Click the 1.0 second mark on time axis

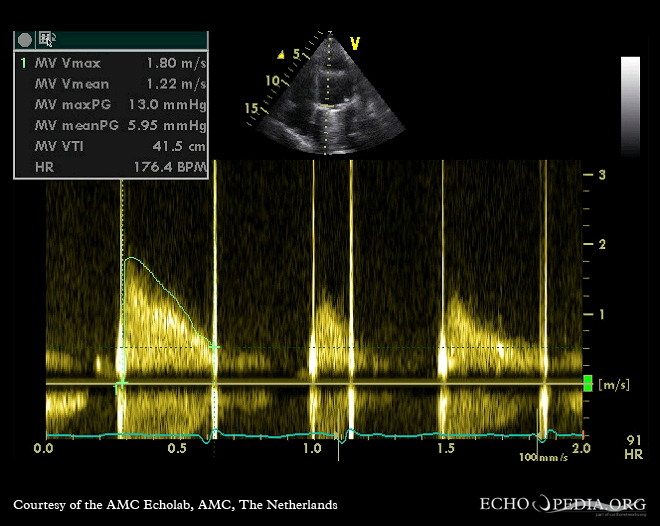(x=313, y=450)
